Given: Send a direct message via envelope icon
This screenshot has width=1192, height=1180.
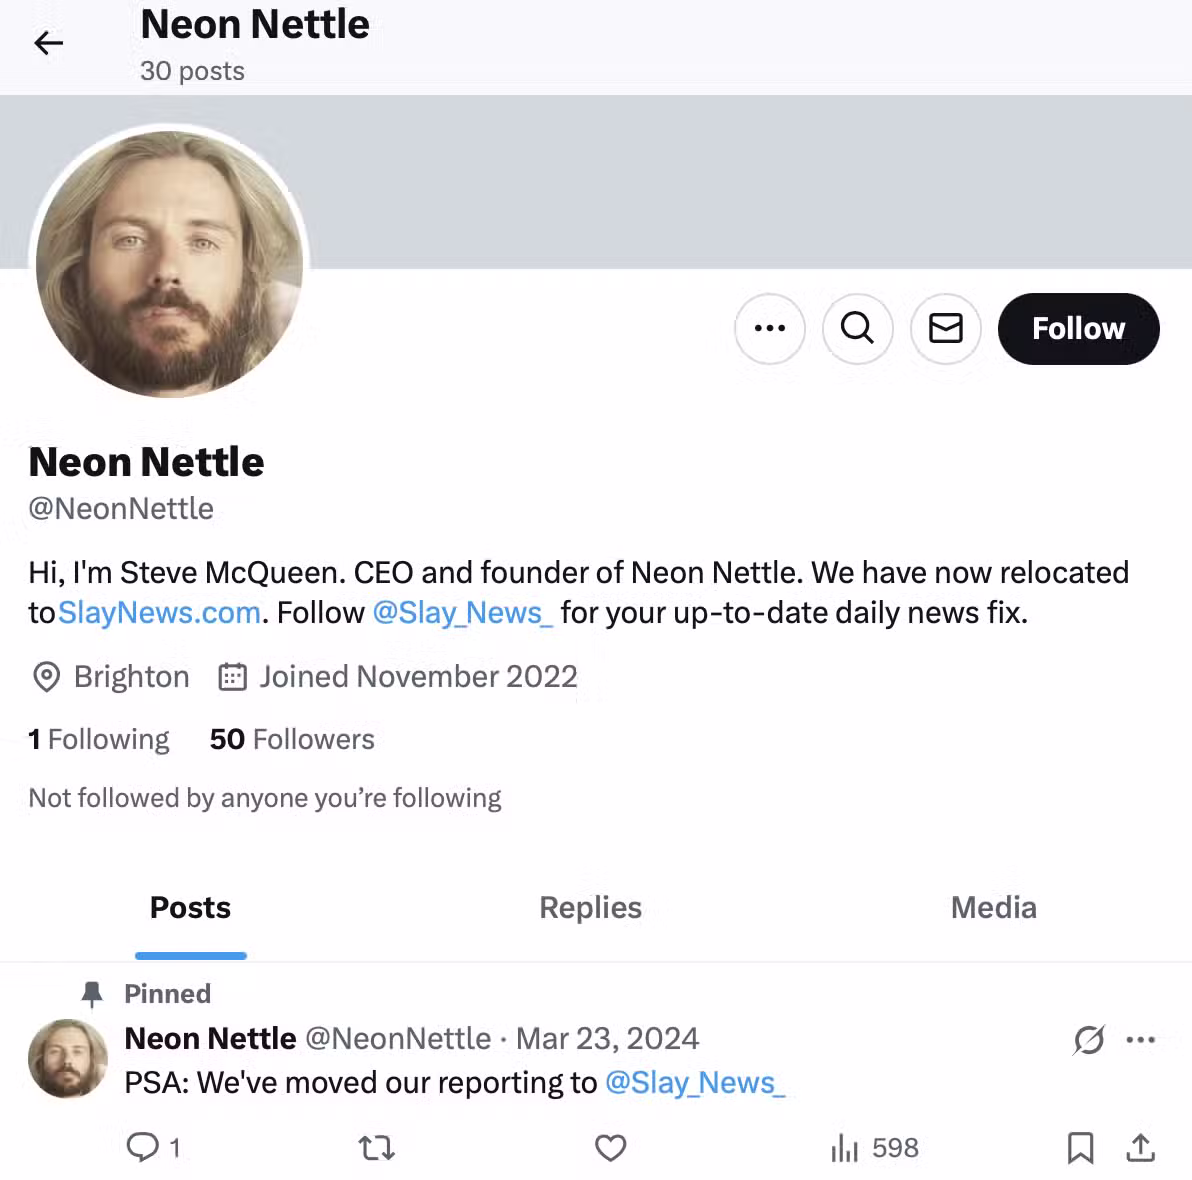Looking at the screenshot, I should [x=946, y=328].
